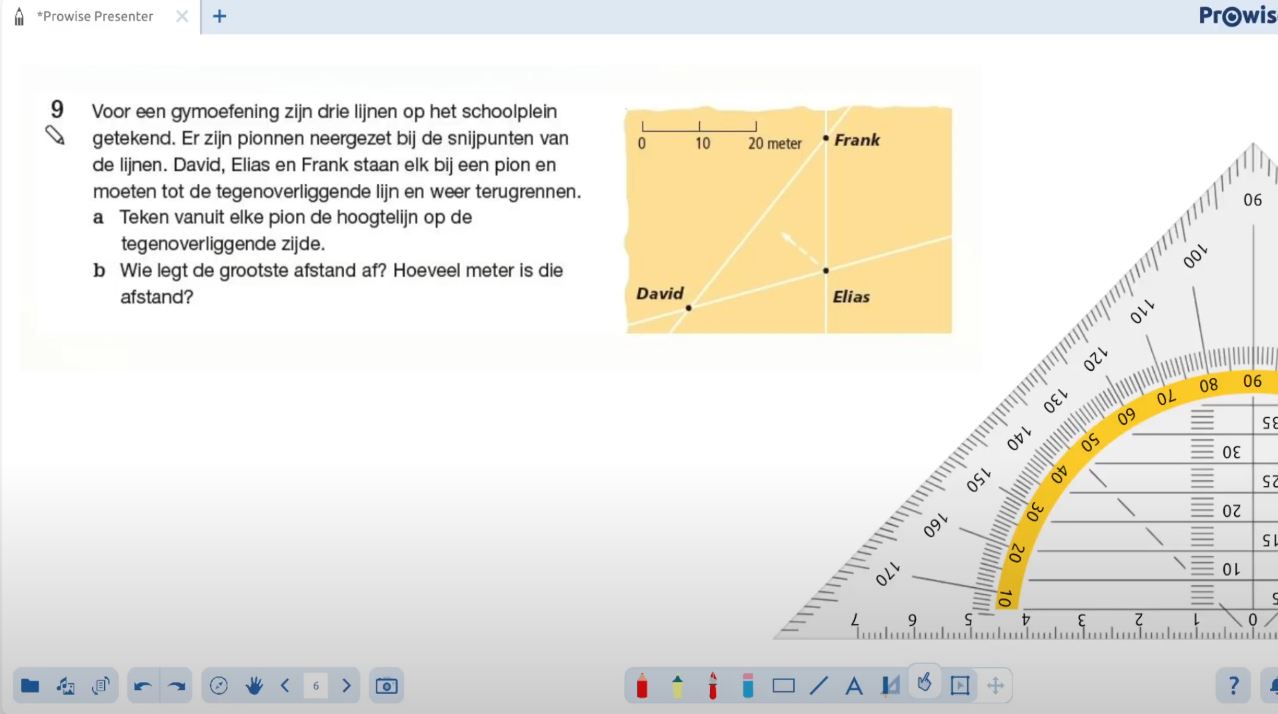Viewport: 1278px width, 714px height.
Task: Activate the text tool A
Action: [854, 685]
